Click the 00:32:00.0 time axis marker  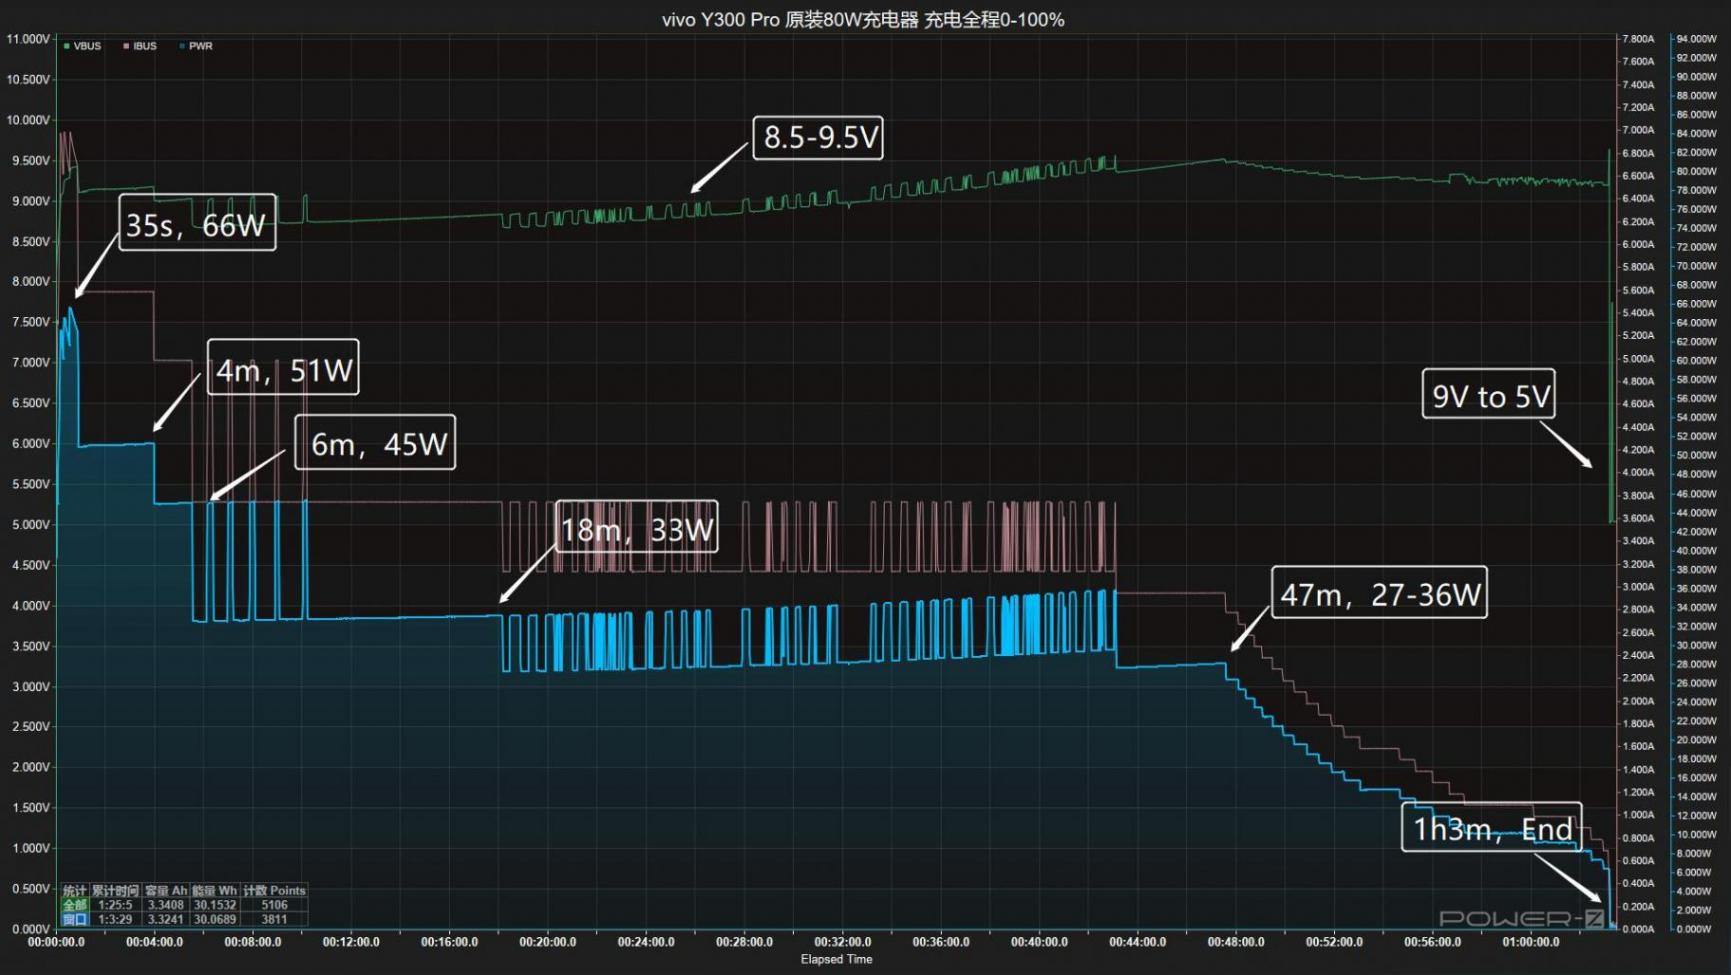842,942
